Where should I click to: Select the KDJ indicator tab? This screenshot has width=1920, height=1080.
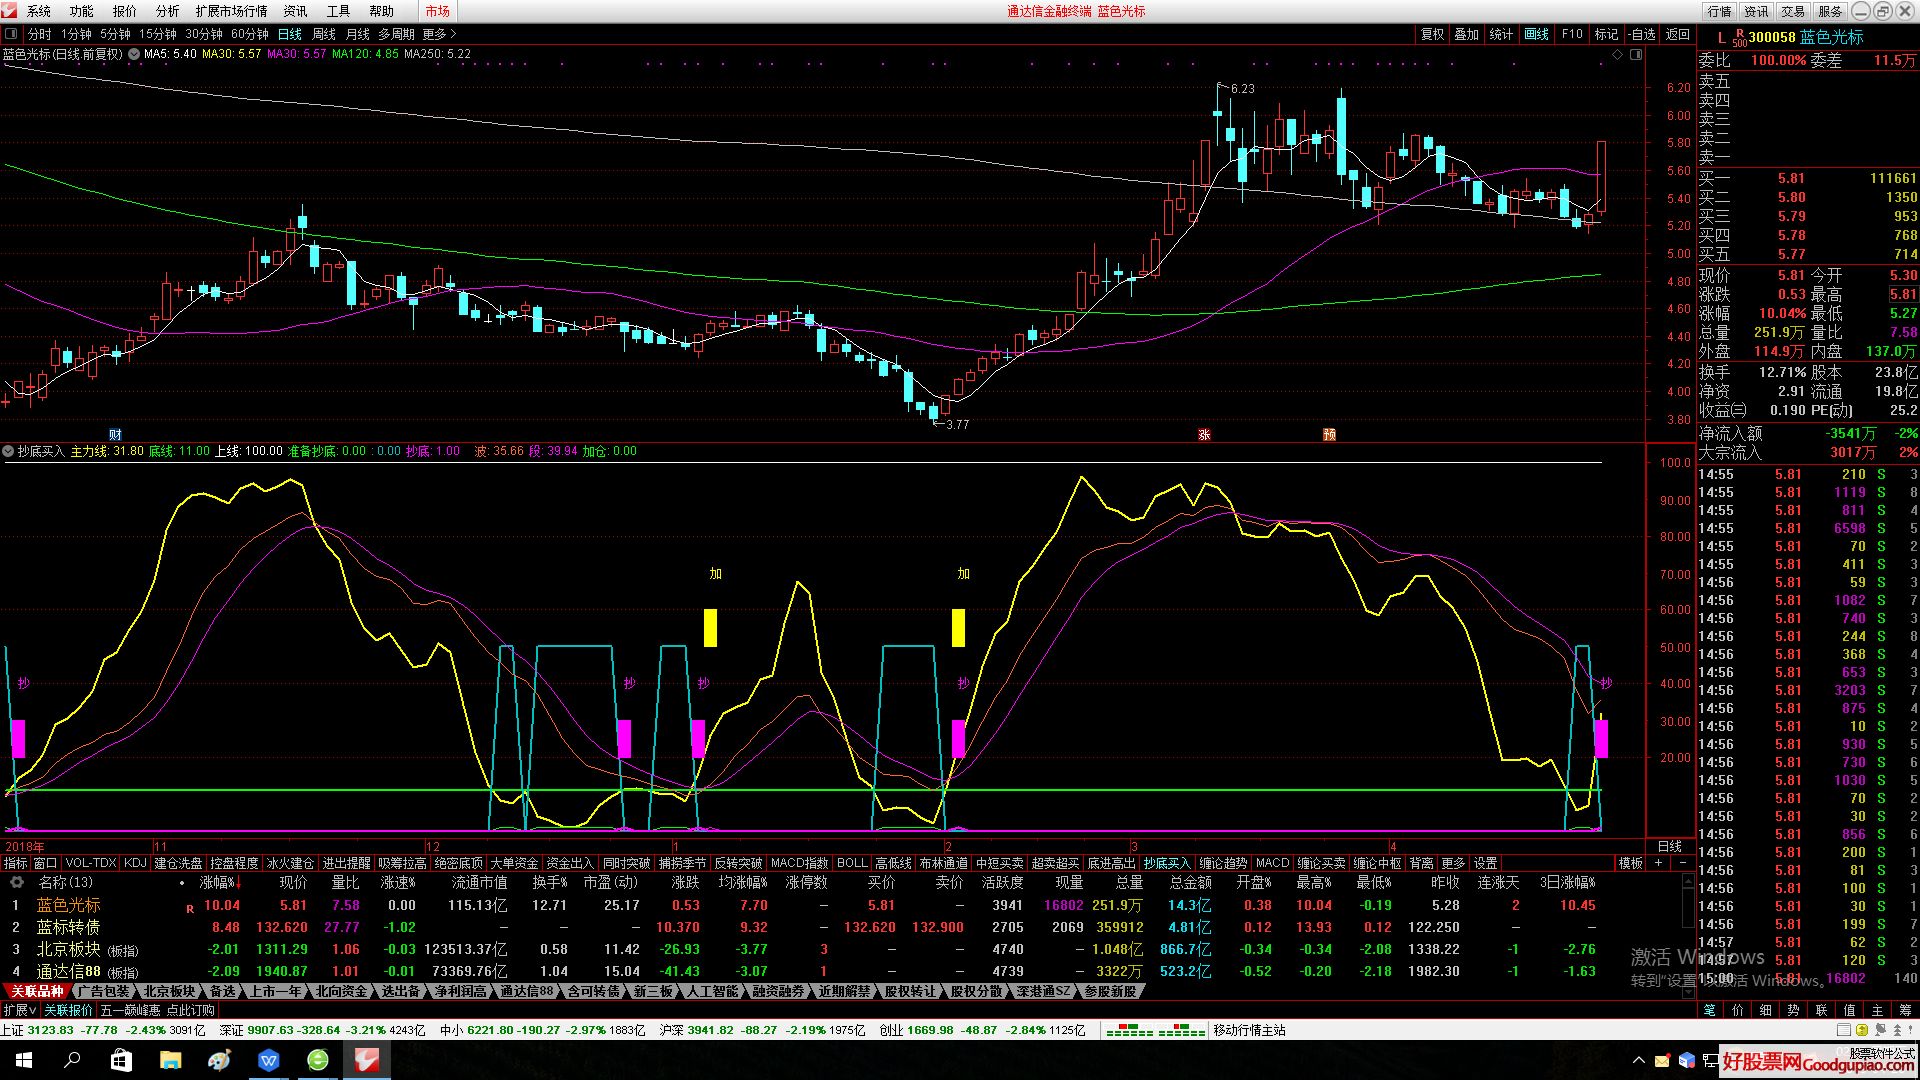point(135,863)
